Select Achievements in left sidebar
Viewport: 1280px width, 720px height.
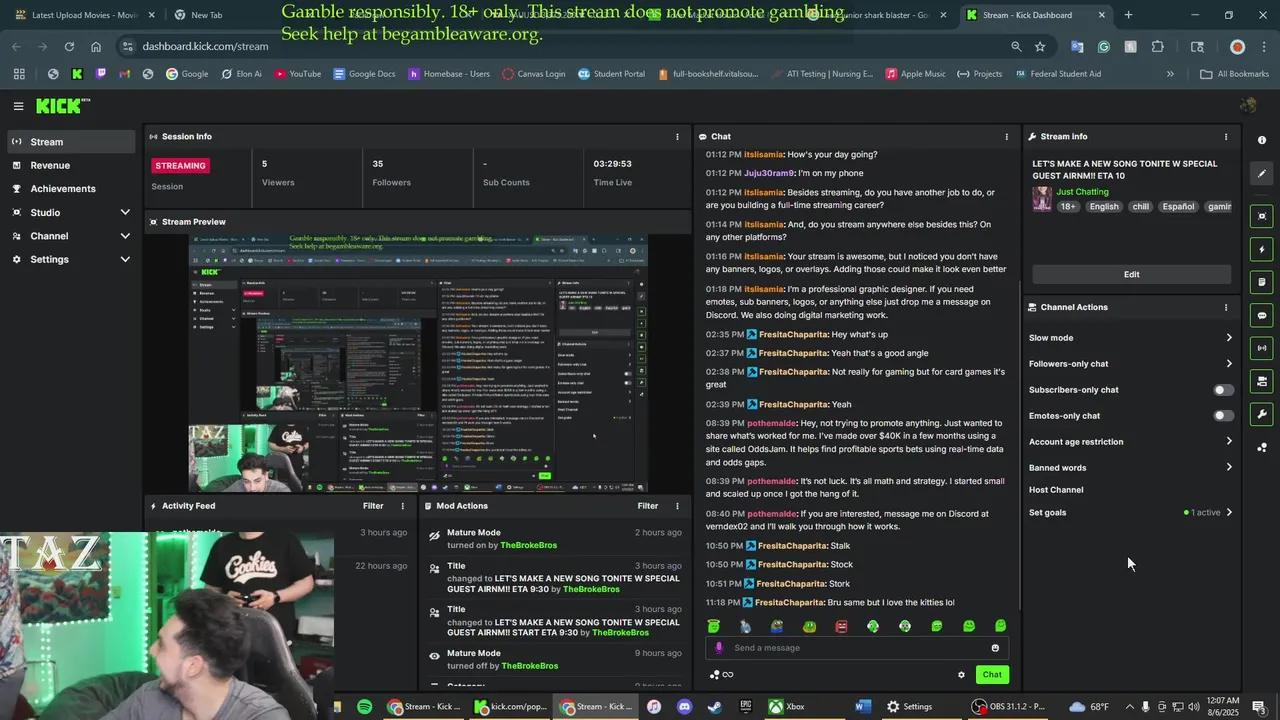coord(70,189)
